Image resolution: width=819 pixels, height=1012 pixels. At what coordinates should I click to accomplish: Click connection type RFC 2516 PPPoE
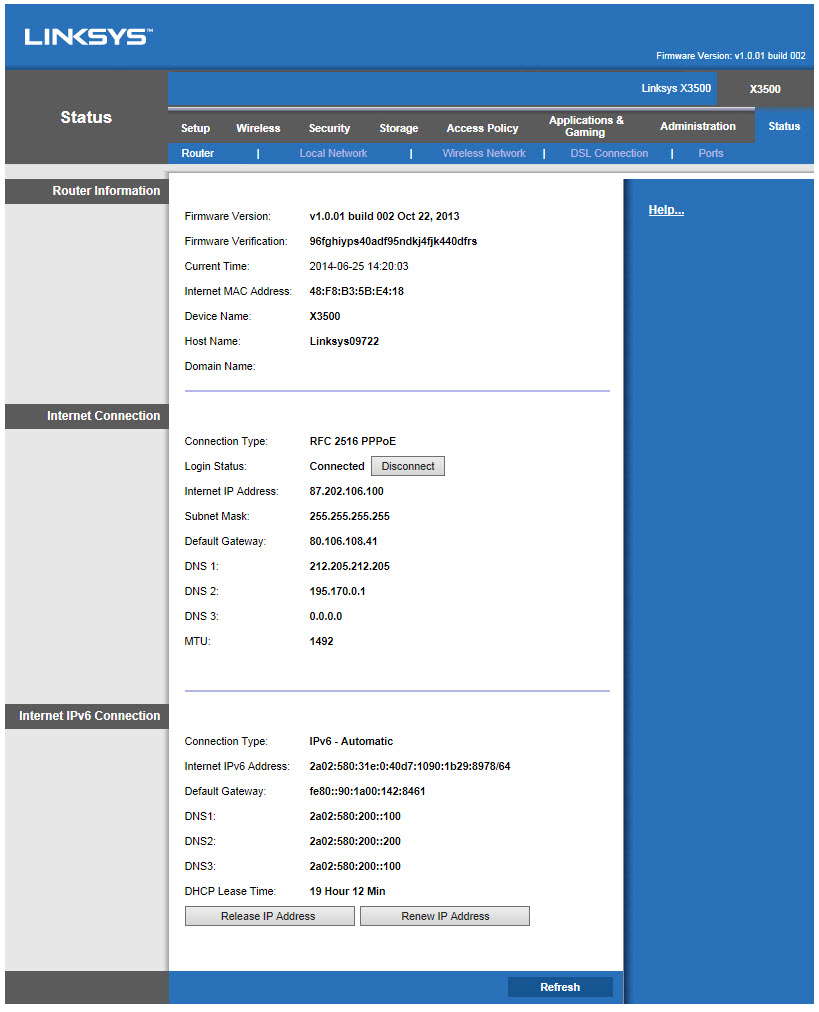click(x=352, y=441)
